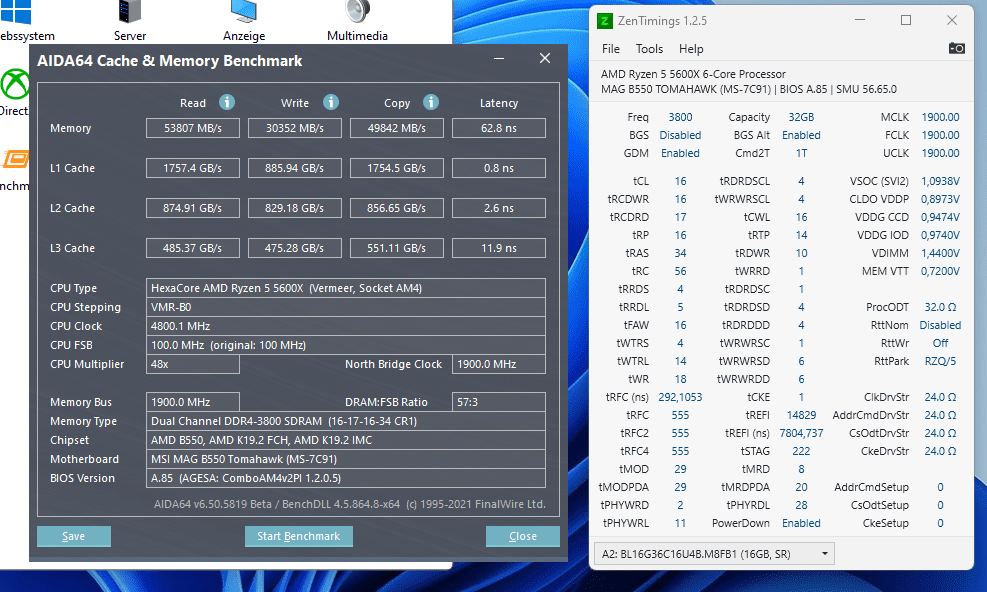This screenshot has width=987, height=592.
Task: Click the CPU Clock field 4800.1 MHz
Action: tap(346, 326)
